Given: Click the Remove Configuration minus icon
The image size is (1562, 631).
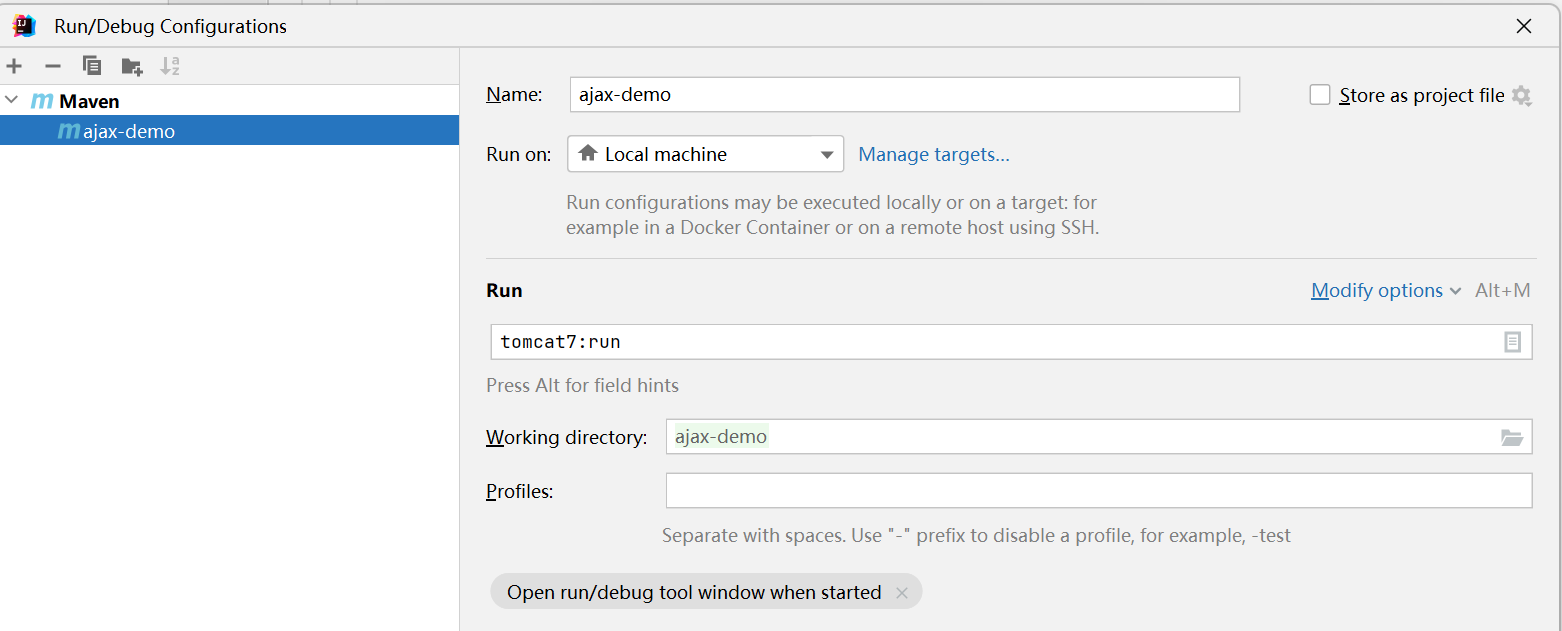Looking at the screenshot, I should [x=53, y=66].
